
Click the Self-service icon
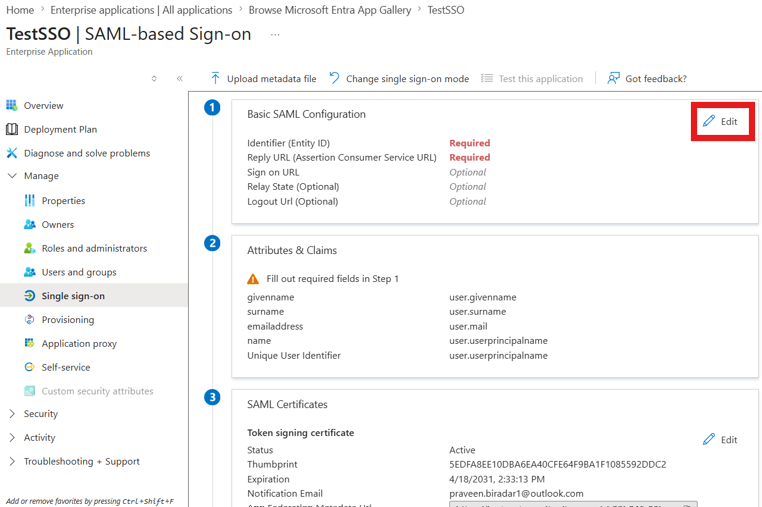(x=30, y=367)
